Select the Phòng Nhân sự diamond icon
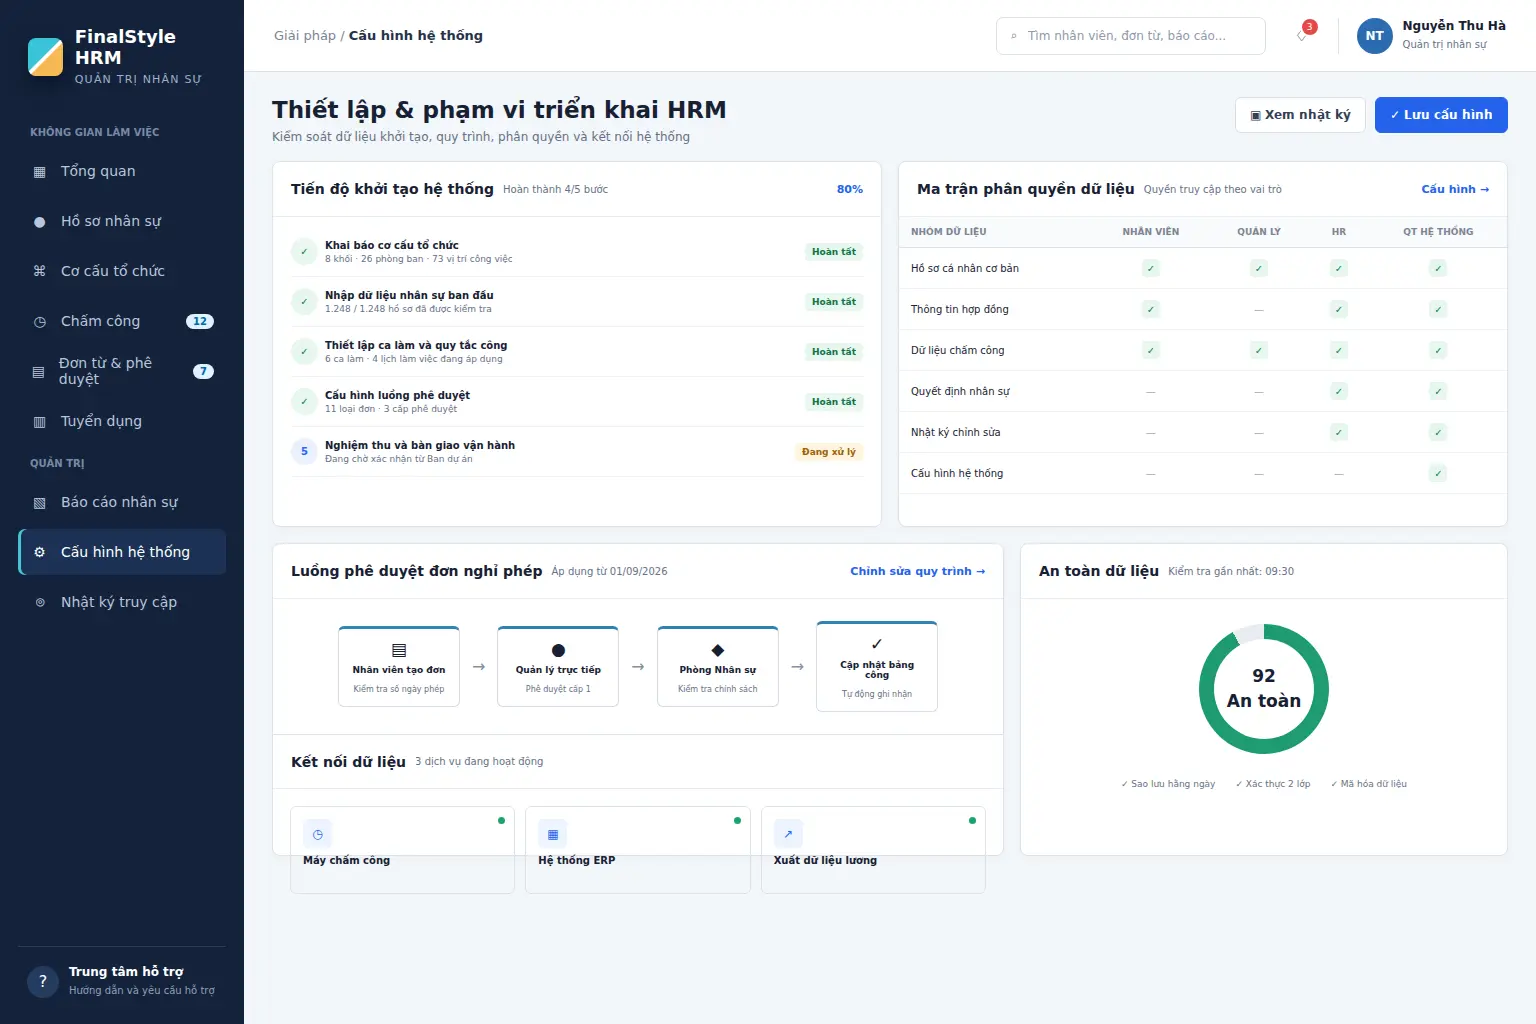The image size is (1536, 1024). pyautogui.click(x=718, y=650)
